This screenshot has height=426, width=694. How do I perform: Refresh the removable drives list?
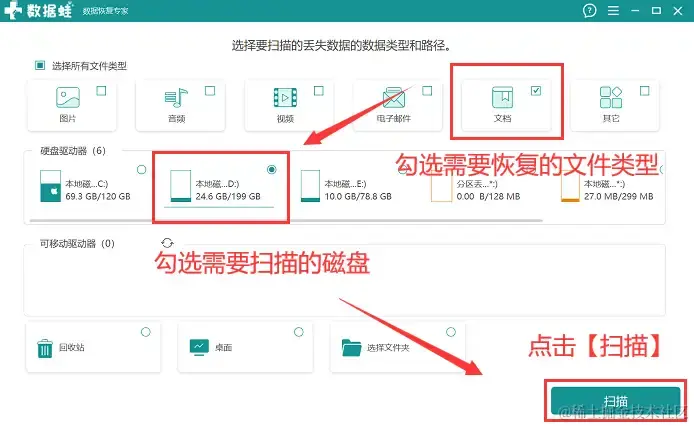click(x=167, y=243)
